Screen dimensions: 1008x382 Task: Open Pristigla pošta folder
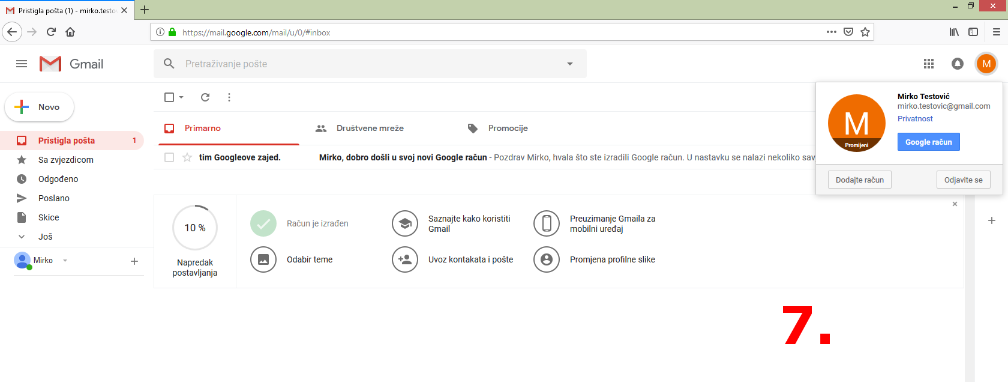pos(72,140)
